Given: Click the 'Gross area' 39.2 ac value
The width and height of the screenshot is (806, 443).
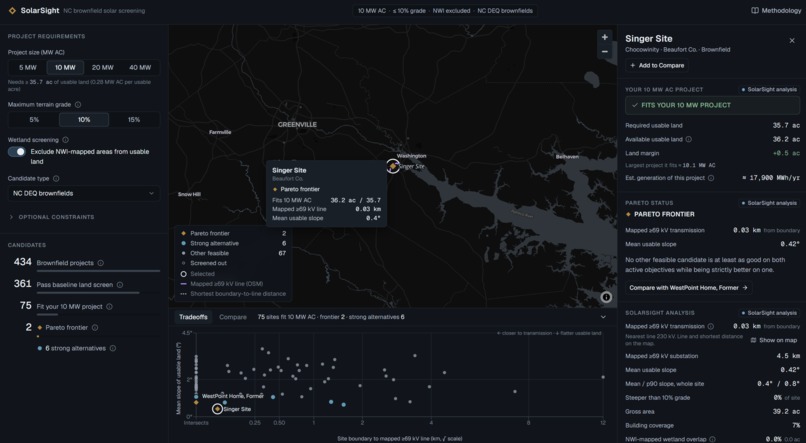Looking at the screenshot, I should (x=786, y=412).
